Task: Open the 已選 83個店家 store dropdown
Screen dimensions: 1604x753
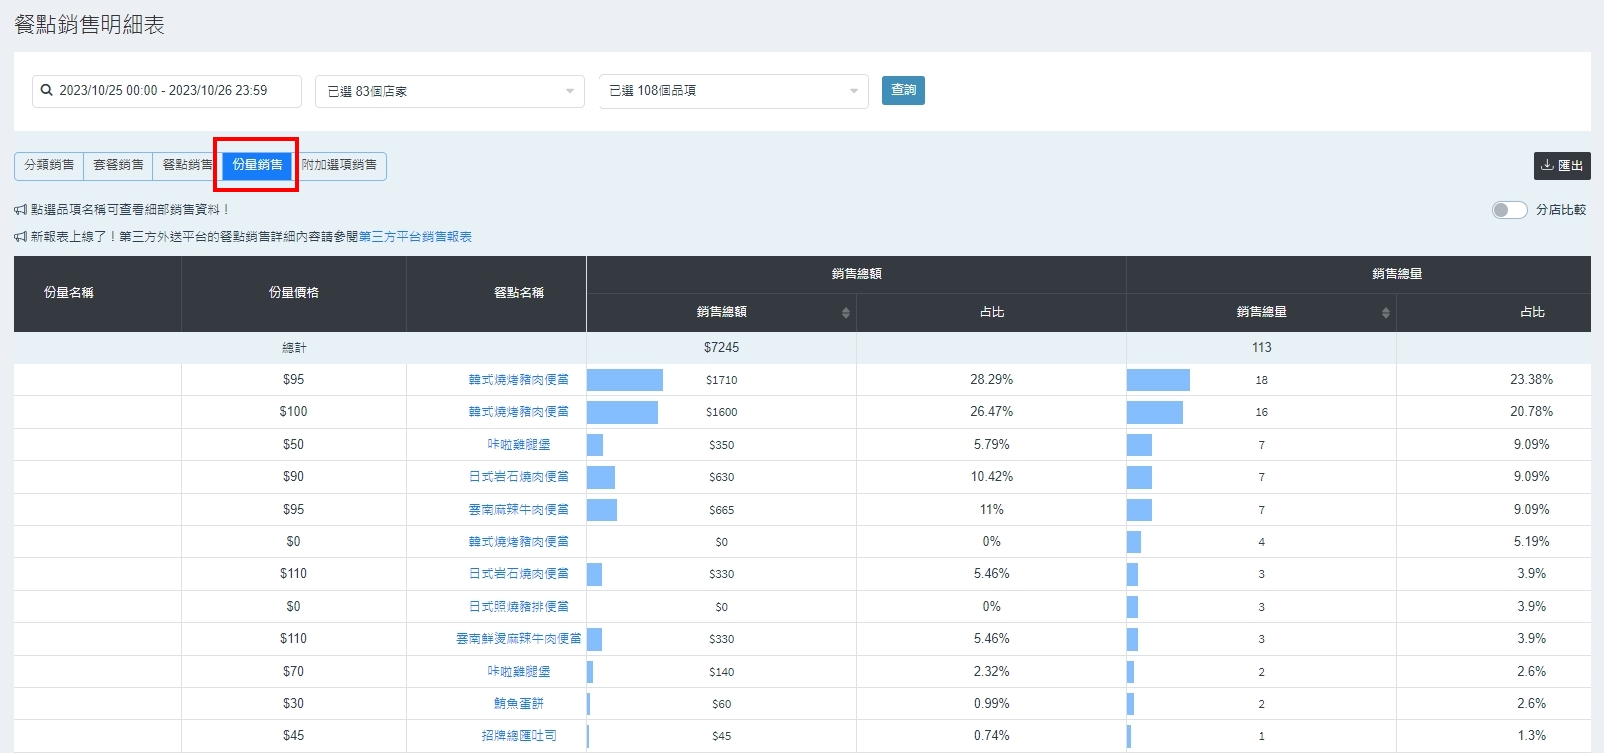Action: tap(449, 91)
